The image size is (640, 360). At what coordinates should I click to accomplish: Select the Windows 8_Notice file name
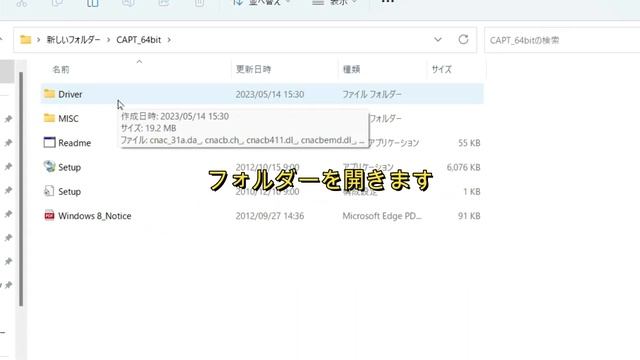coord(95,216)
